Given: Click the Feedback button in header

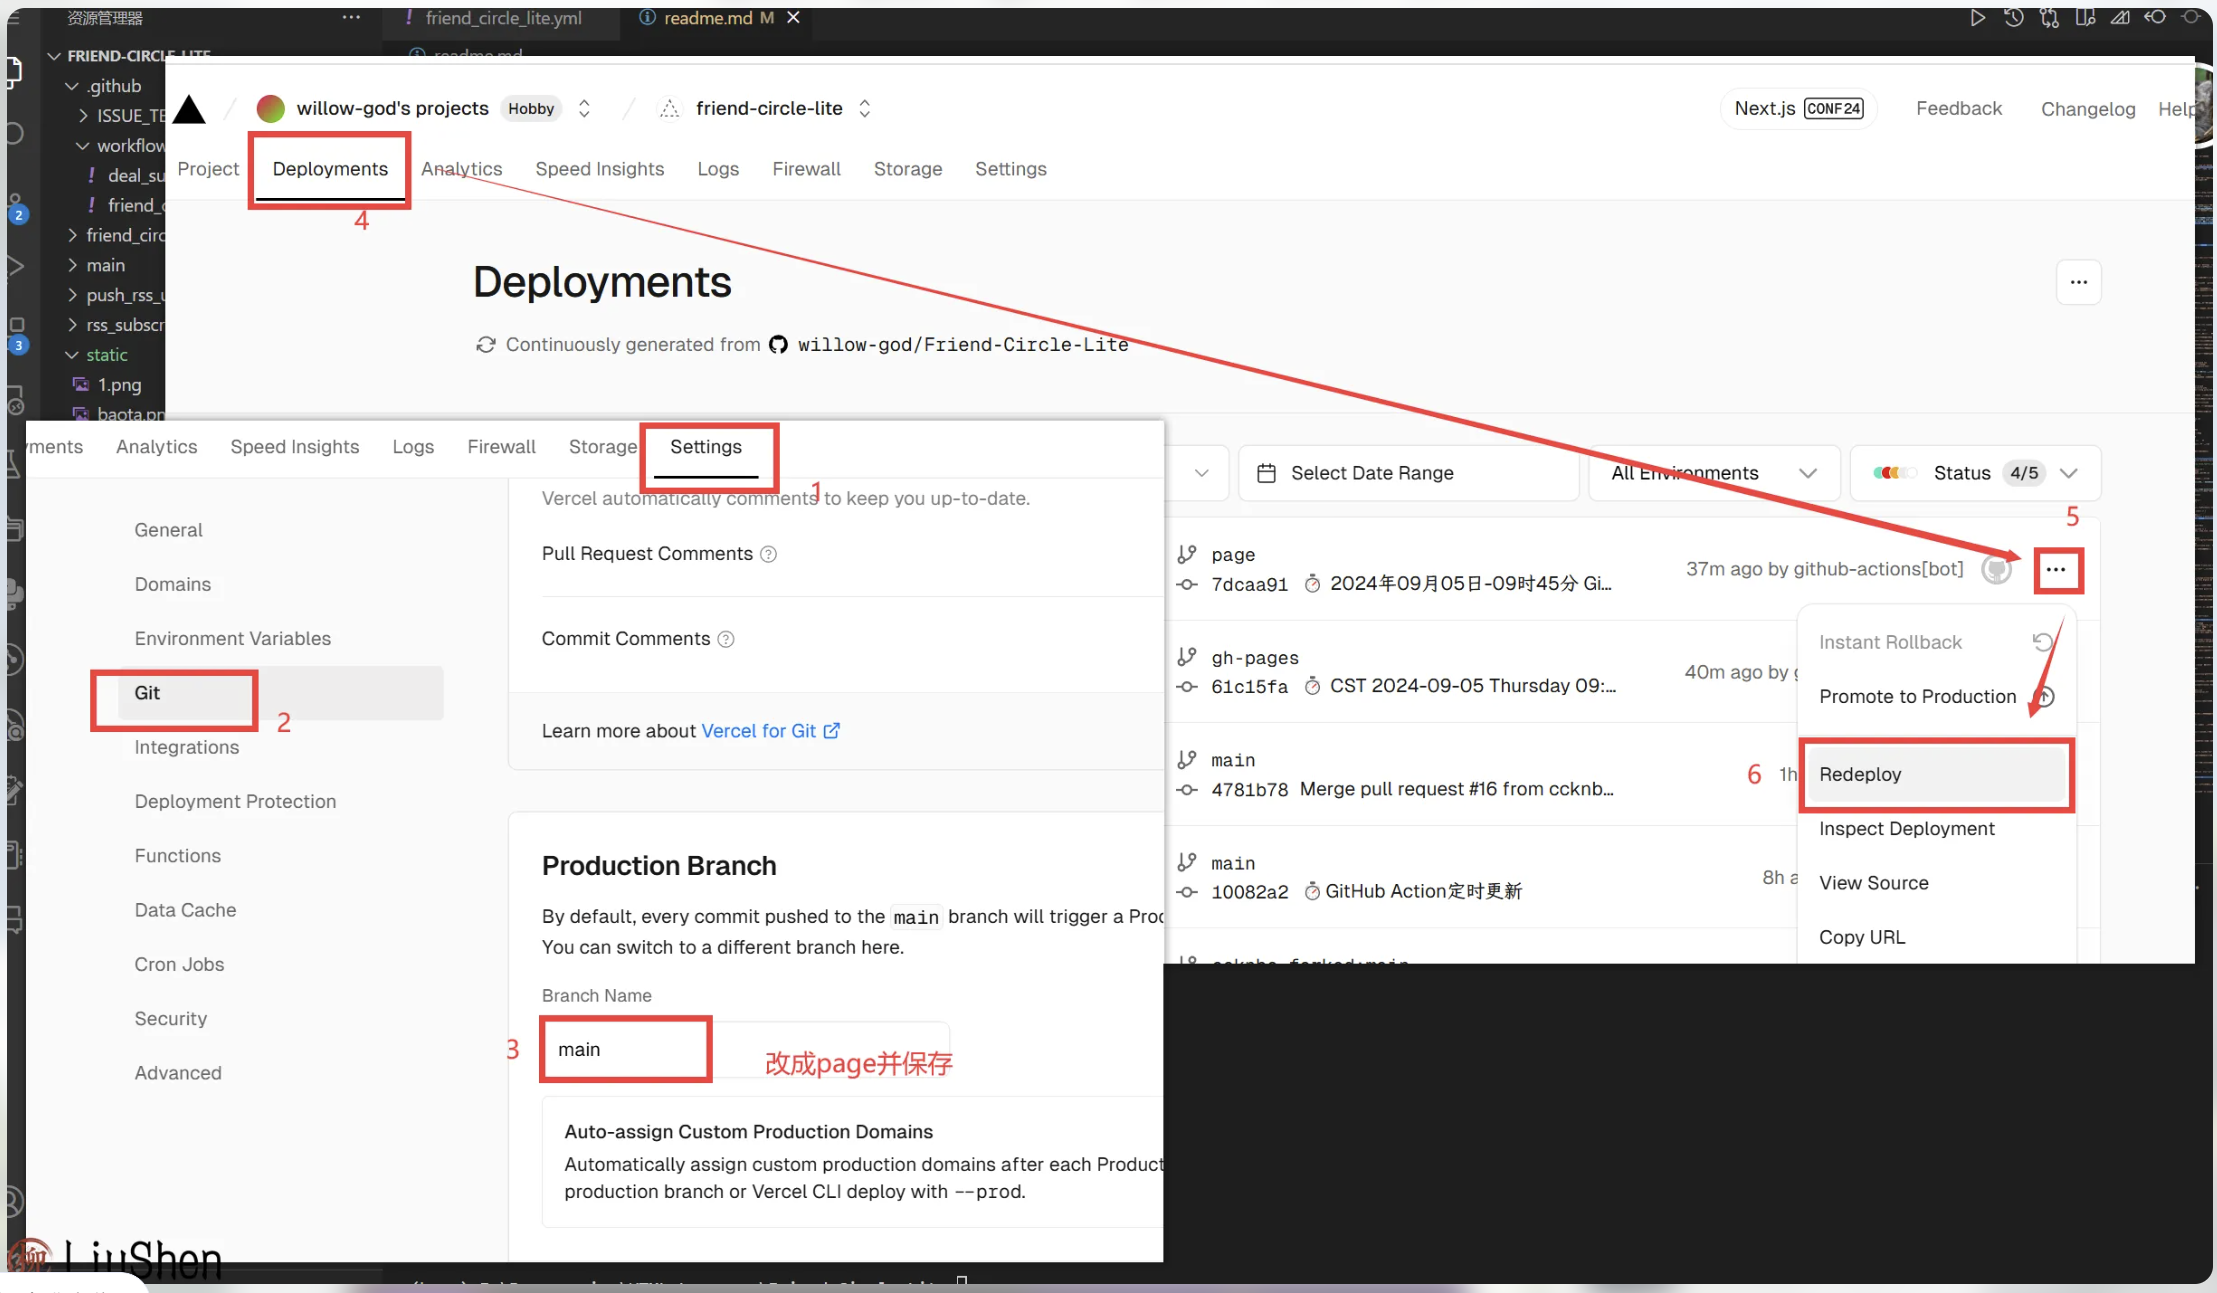Looking at the screenshot, I should click(1958, 108).
